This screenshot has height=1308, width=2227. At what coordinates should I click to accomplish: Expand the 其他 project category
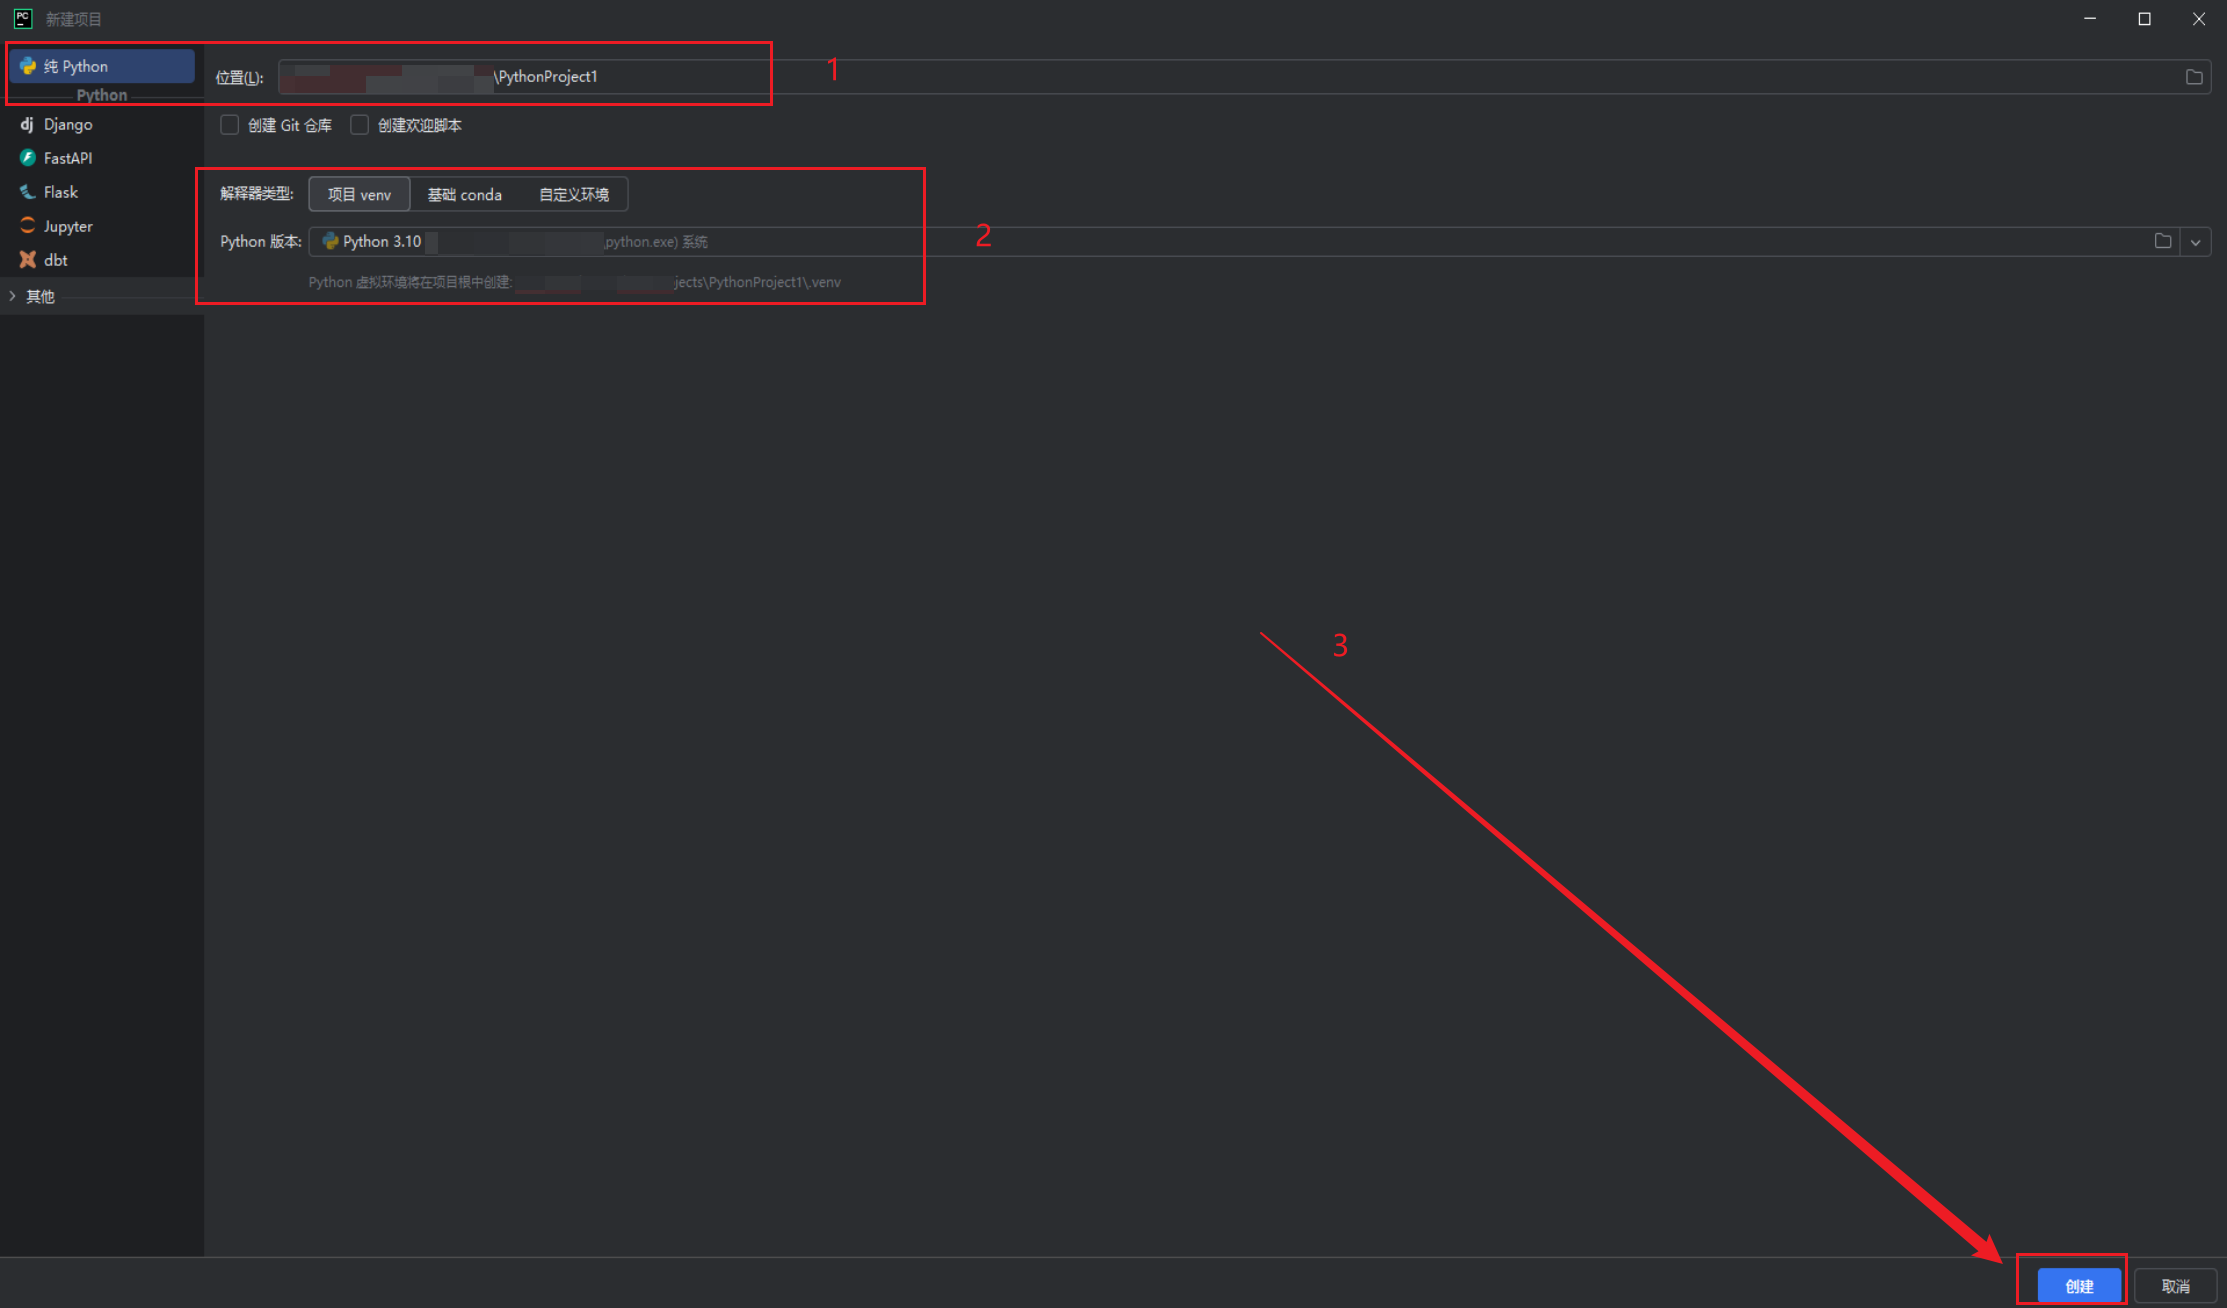(x=12, y=296)
